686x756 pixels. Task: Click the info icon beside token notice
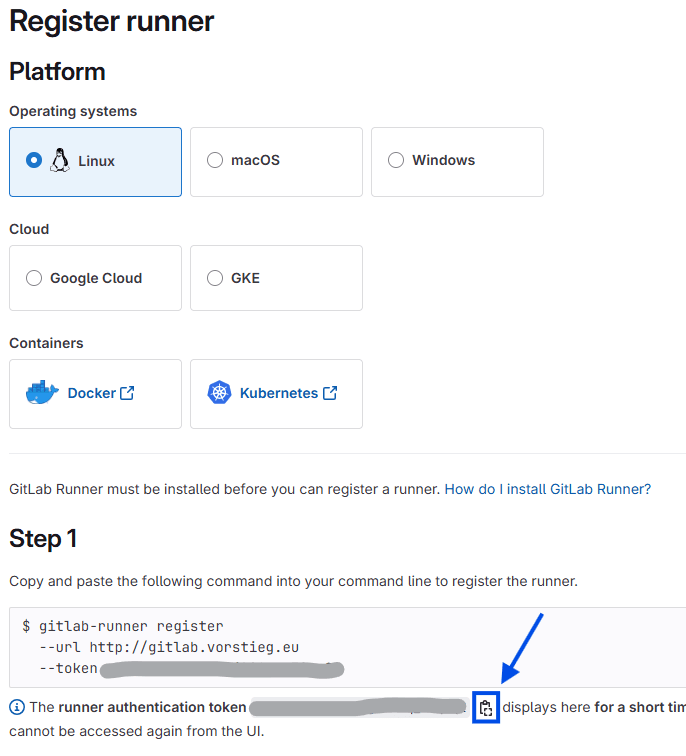[17, 707]
